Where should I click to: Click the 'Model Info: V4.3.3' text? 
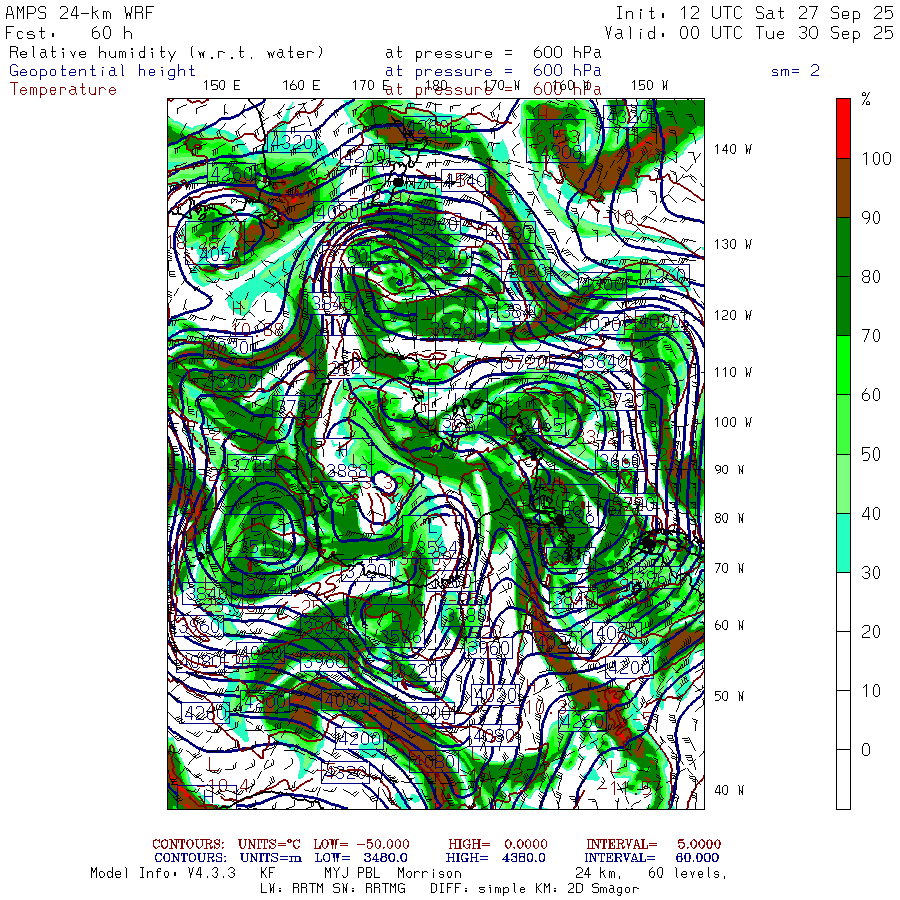coord(163,874)
